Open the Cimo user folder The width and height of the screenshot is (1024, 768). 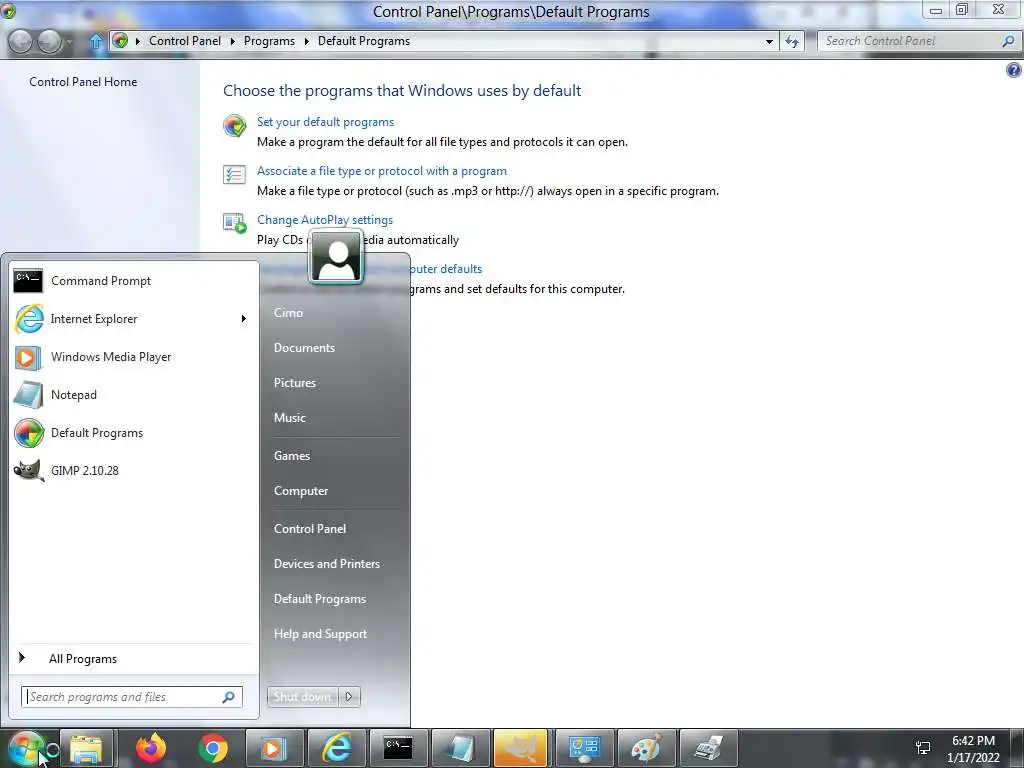pos(288,313)
